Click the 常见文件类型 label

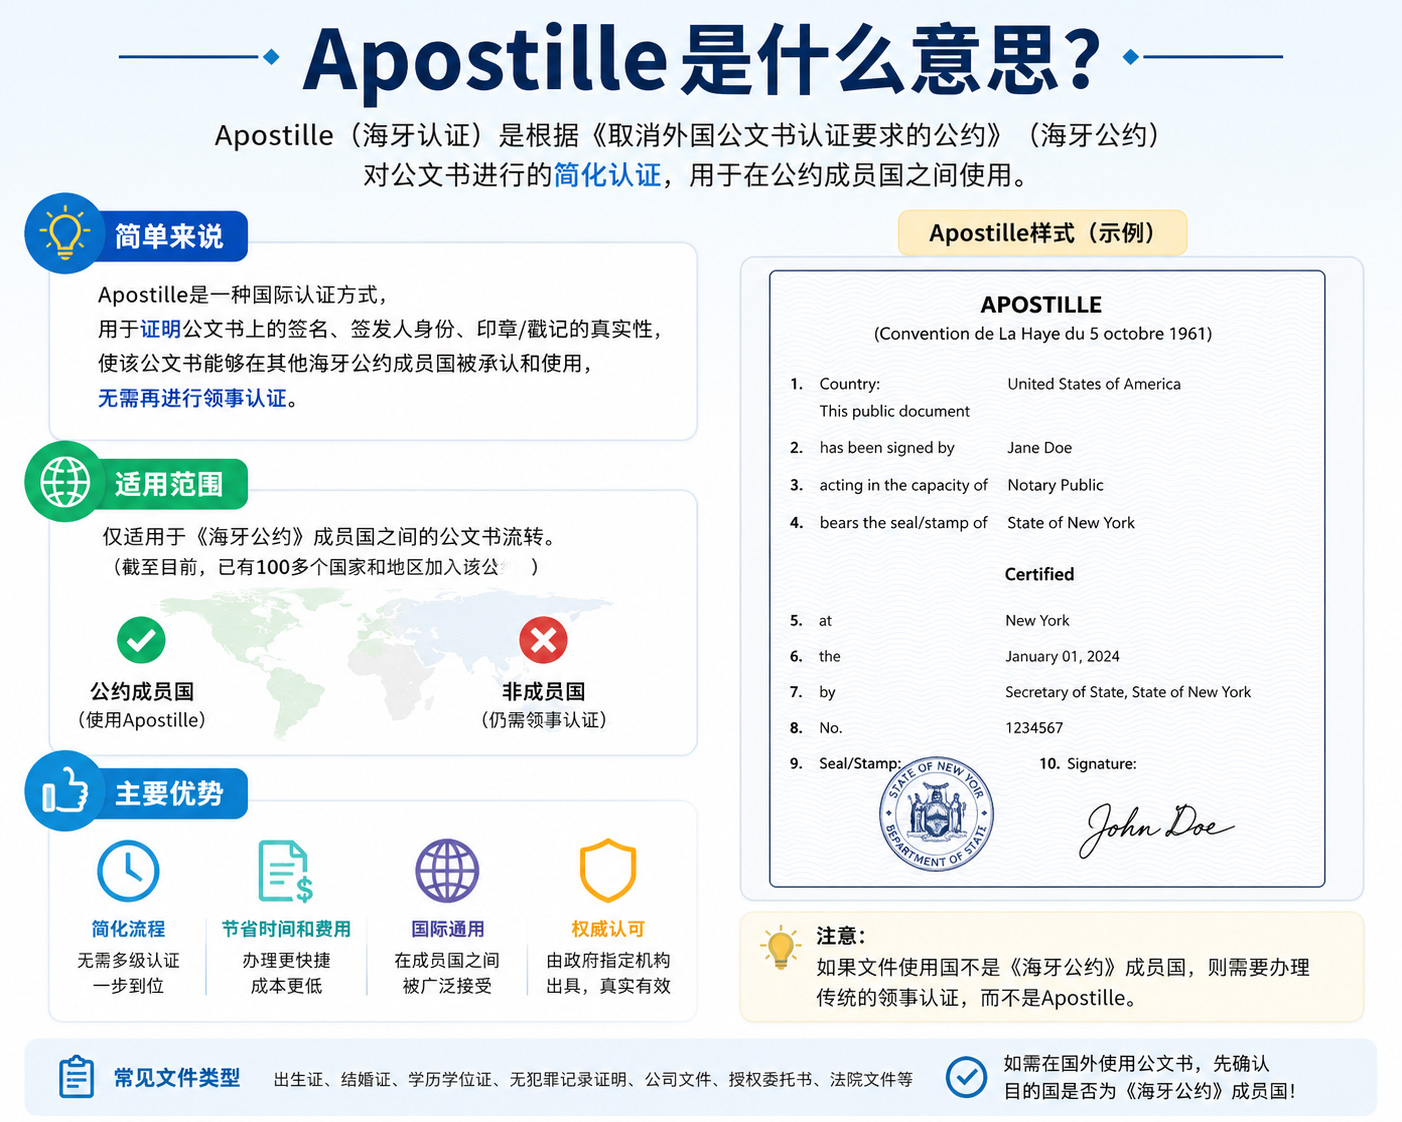pos(176,1077)
